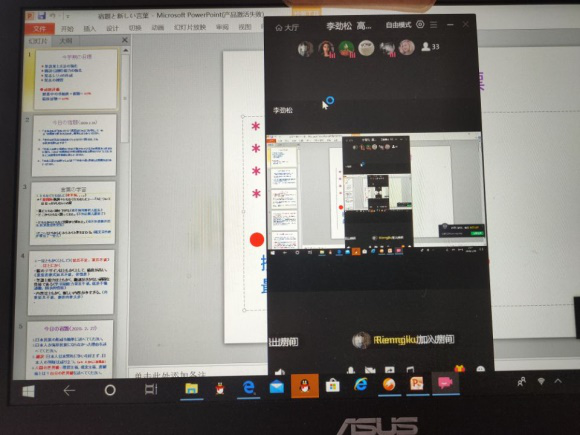580x435 pixels.
Task: Switch to the 大纲 outline pane tab
Action: tap(66, 41)
